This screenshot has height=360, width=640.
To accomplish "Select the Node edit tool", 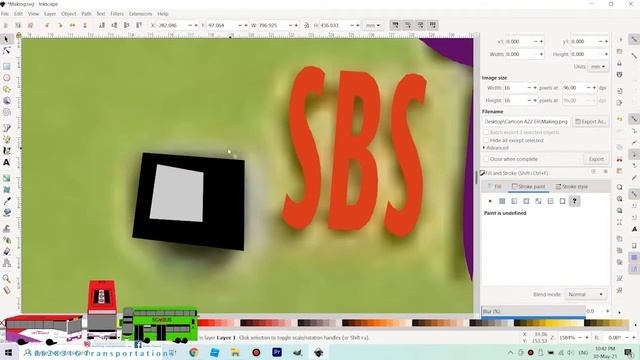I will coord(6,51).
